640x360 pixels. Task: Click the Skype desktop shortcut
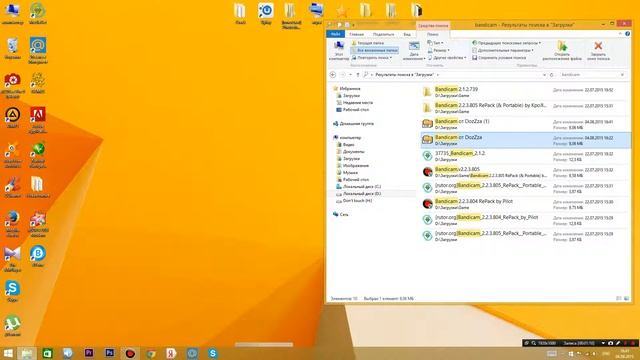click(x=12, y=291)
